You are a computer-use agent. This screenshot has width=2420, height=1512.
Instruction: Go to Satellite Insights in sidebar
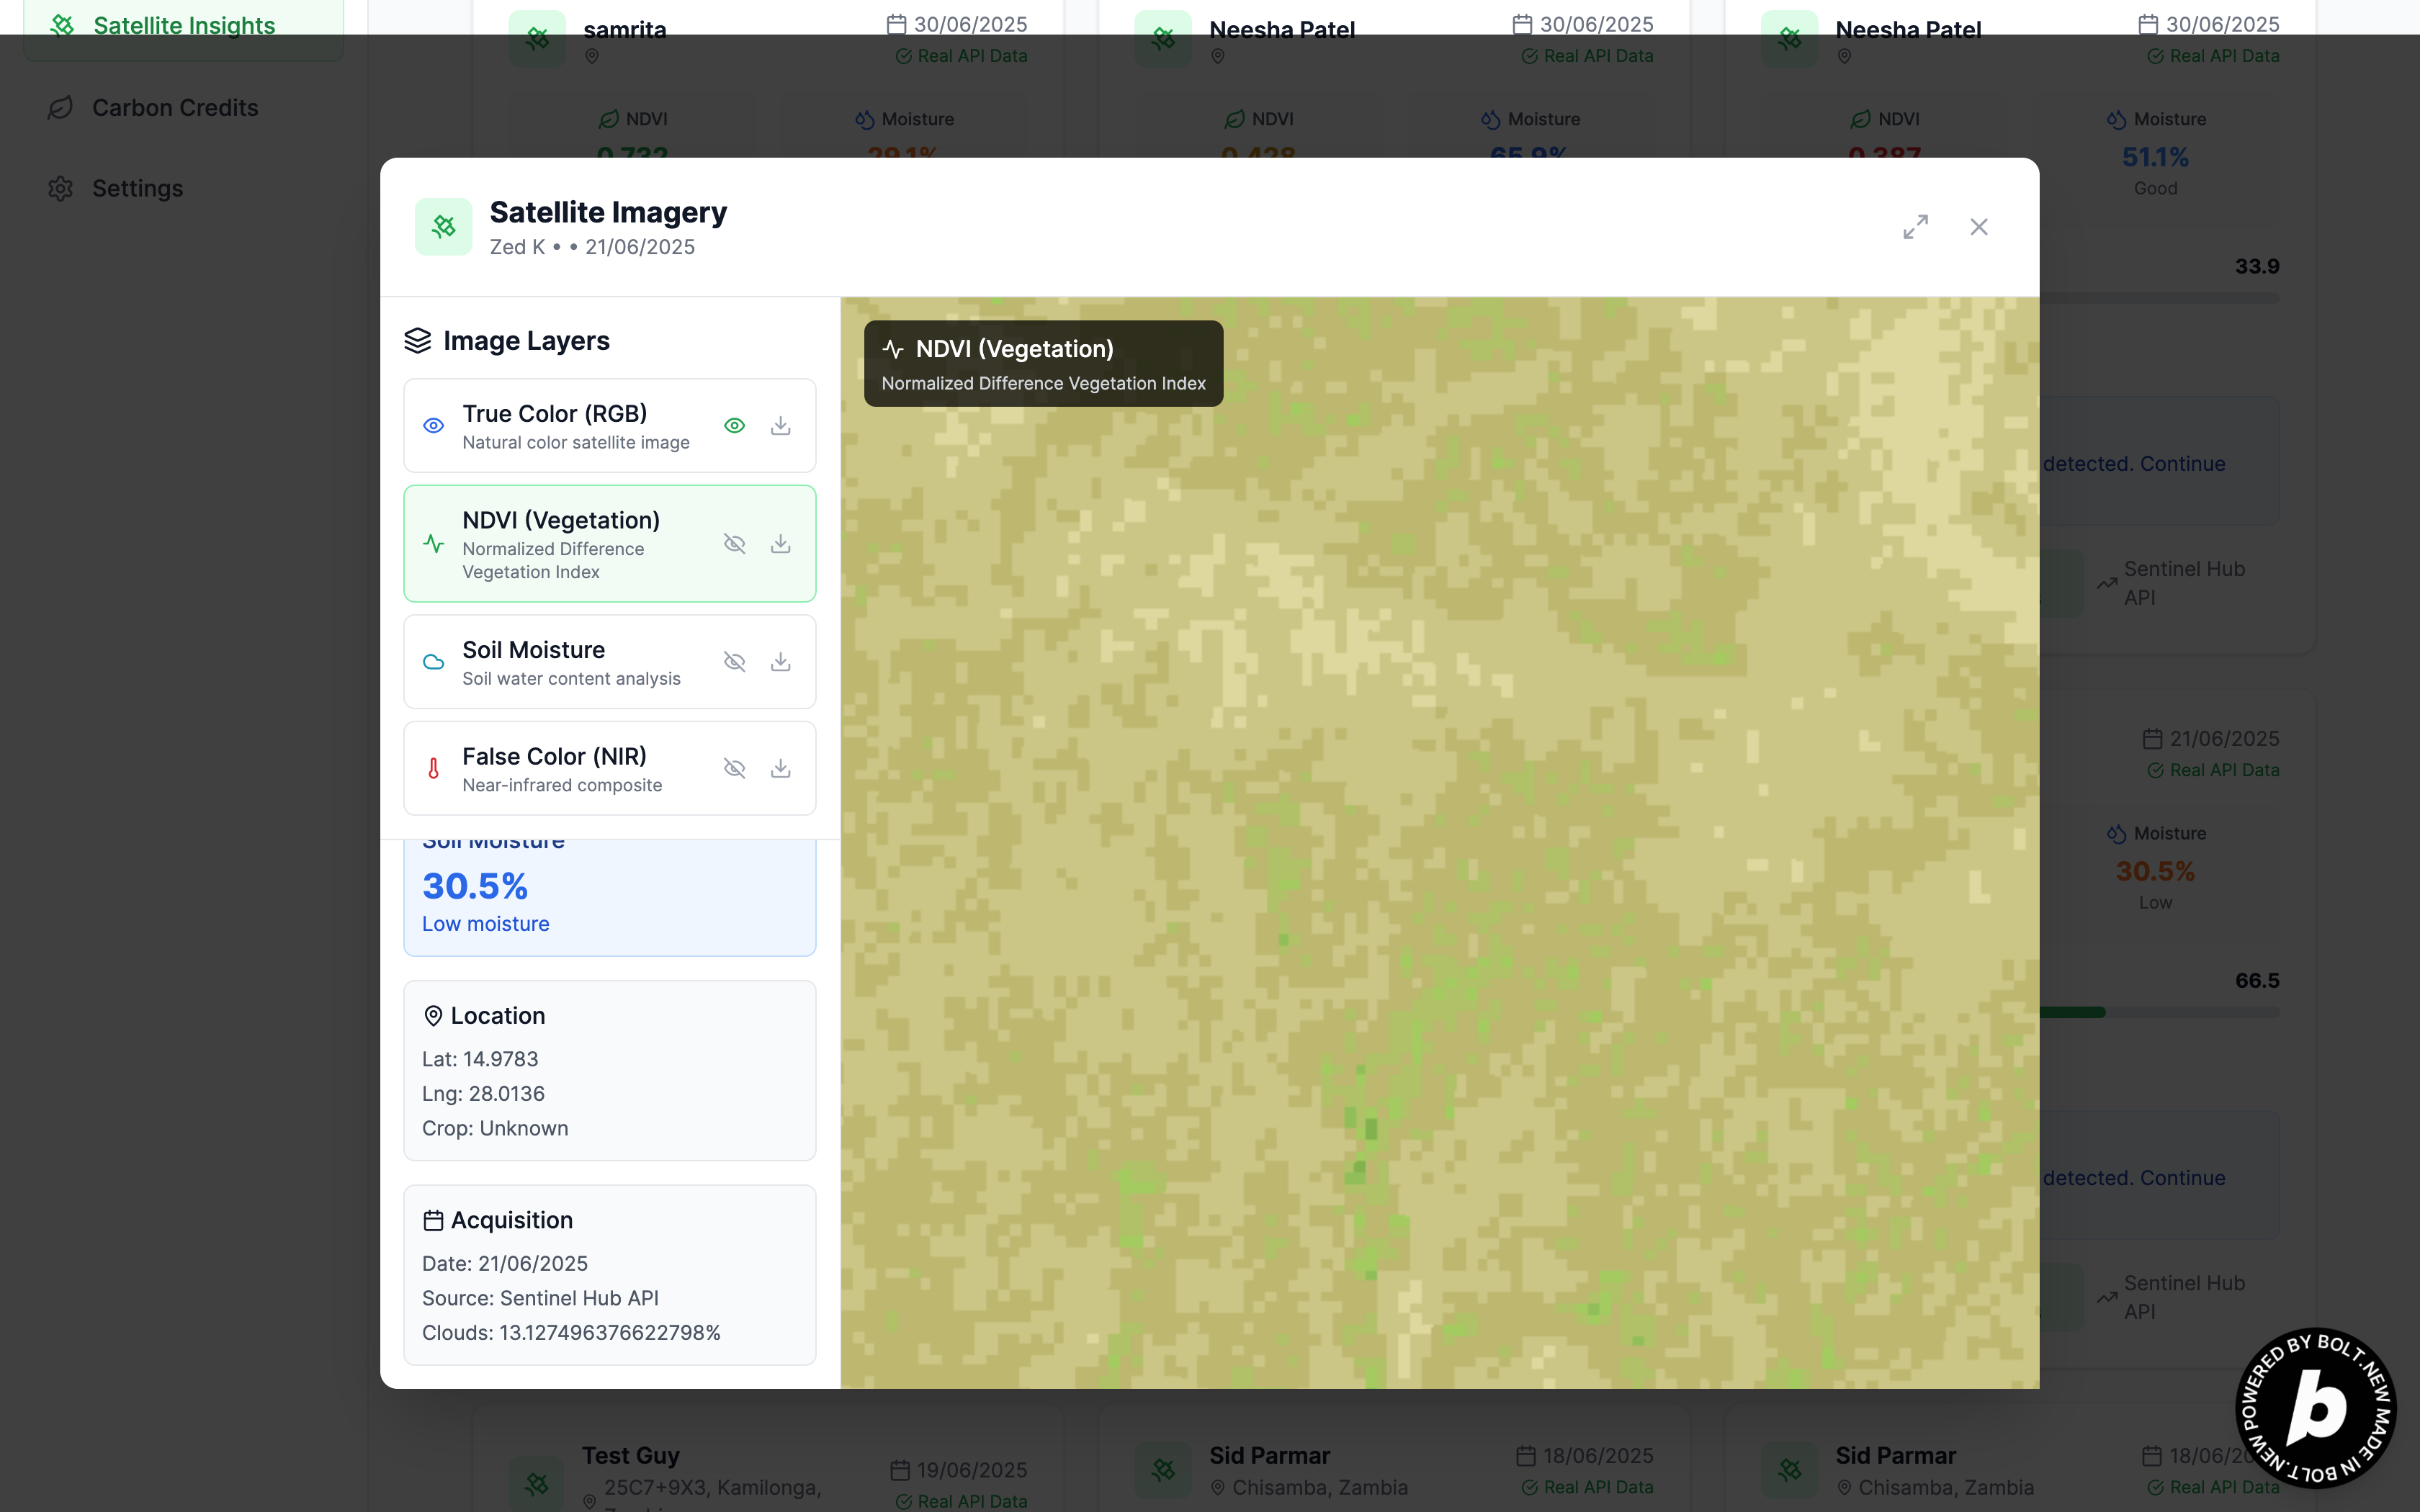click(183, 24)
